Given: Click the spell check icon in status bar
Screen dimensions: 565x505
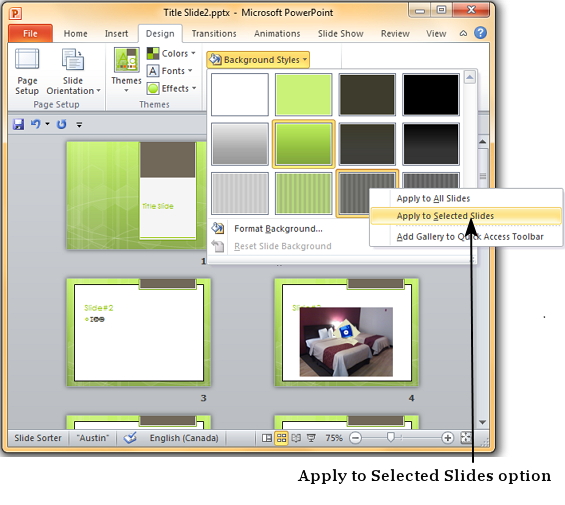Looking at the screenshot, I should [x=130, y=438].
